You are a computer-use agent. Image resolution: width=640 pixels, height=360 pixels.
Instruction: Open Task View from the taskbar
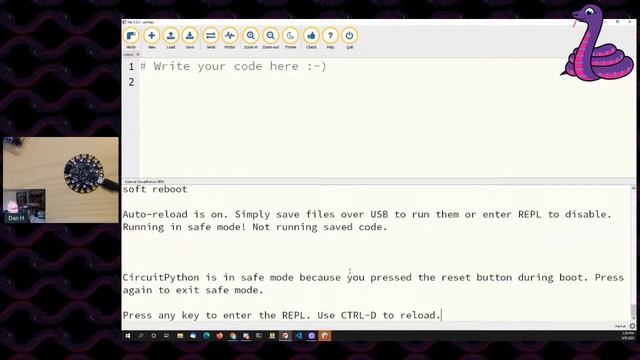tap(166, 336)
